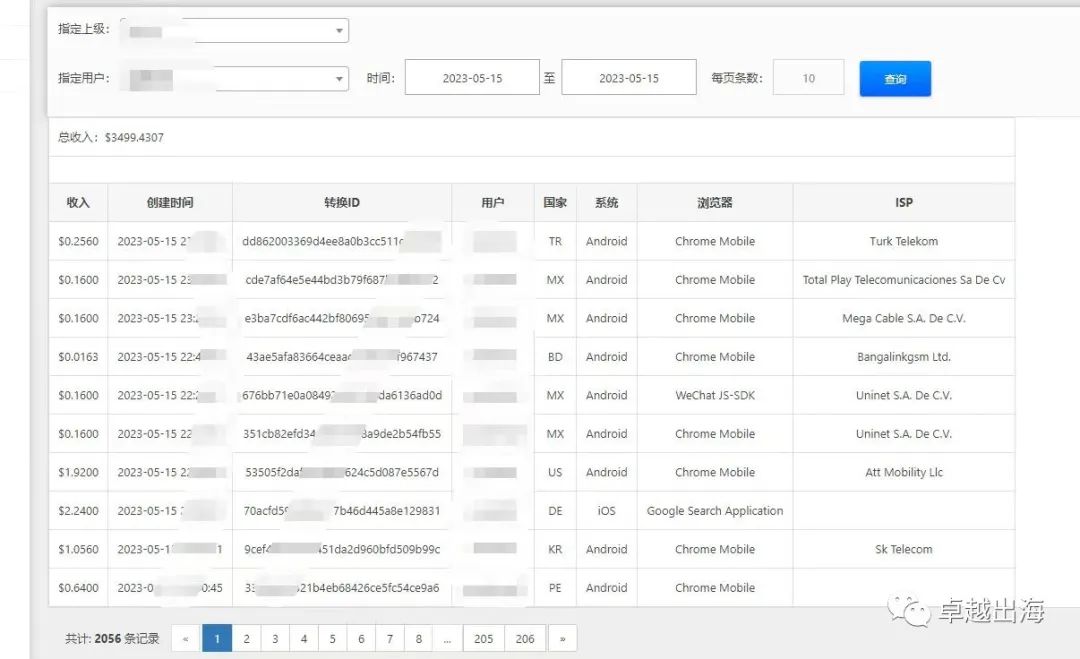
Task: Jump to page 5 in pagination
Action: [x=333, y=639]
